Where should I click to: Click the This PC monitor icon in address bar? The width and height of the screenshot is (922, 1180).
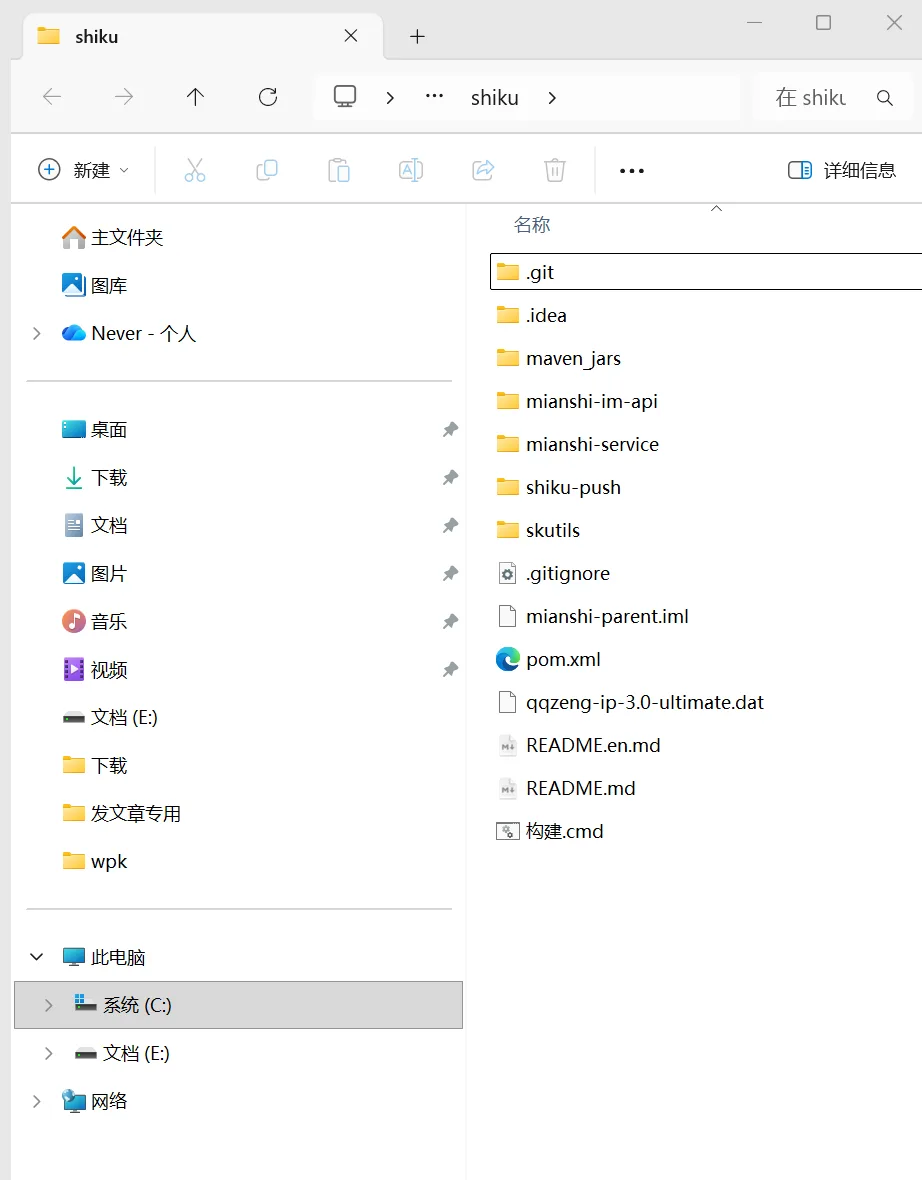point(345,96)
